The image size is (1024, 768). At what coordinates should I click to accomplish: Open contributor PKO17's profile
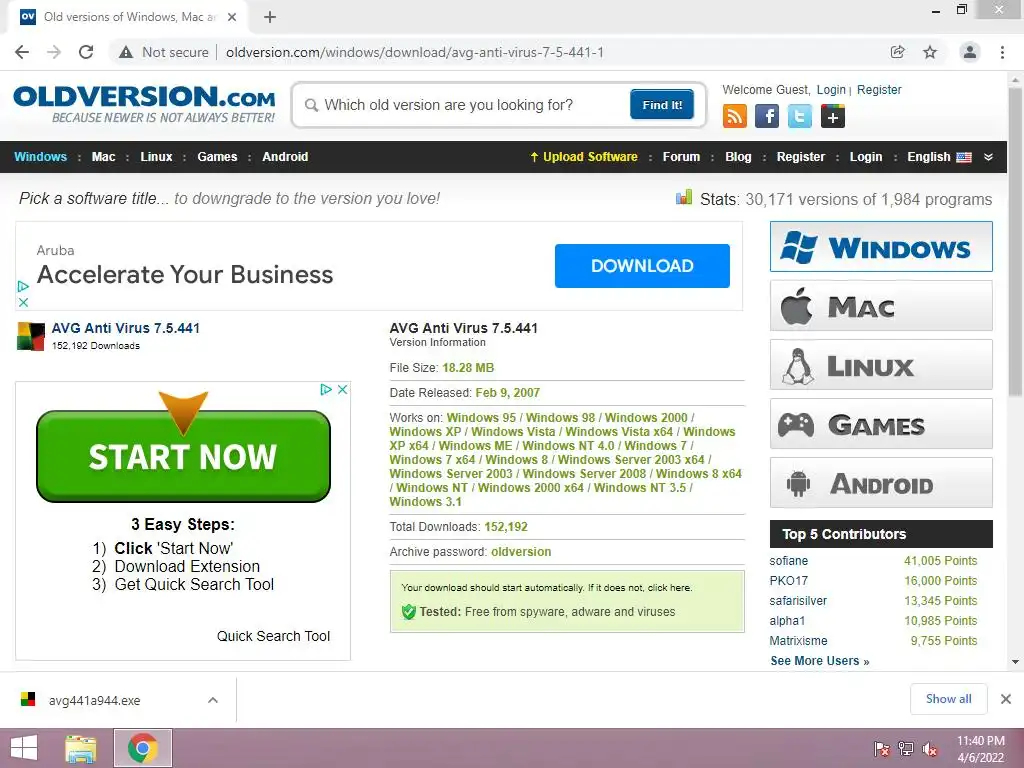[788, 581]
